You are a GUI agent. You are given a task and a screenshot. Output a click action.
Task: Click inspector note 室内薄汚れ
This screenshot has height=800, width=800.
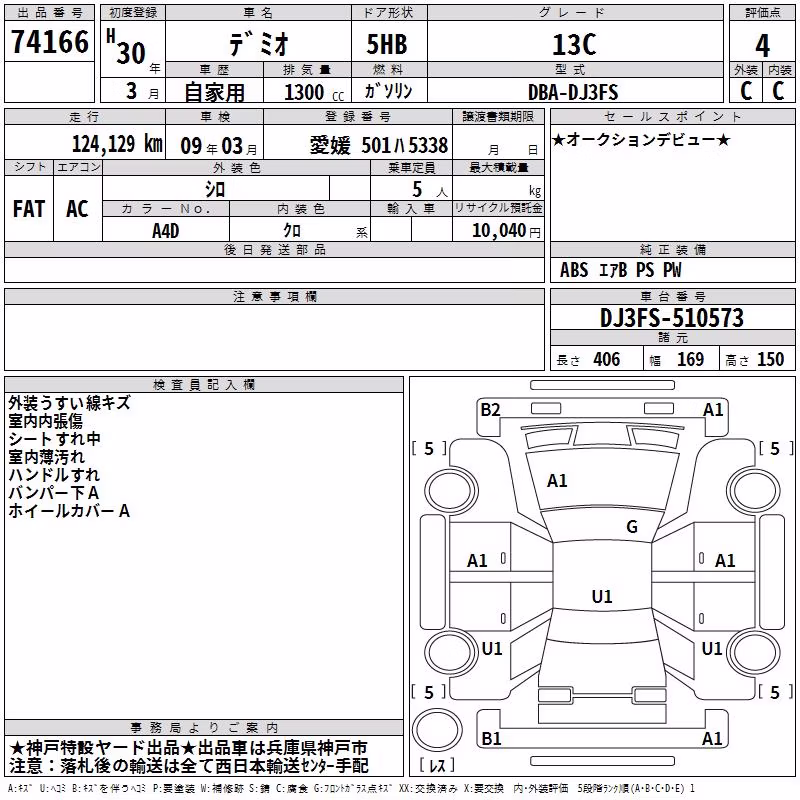(x=46, y=457)
